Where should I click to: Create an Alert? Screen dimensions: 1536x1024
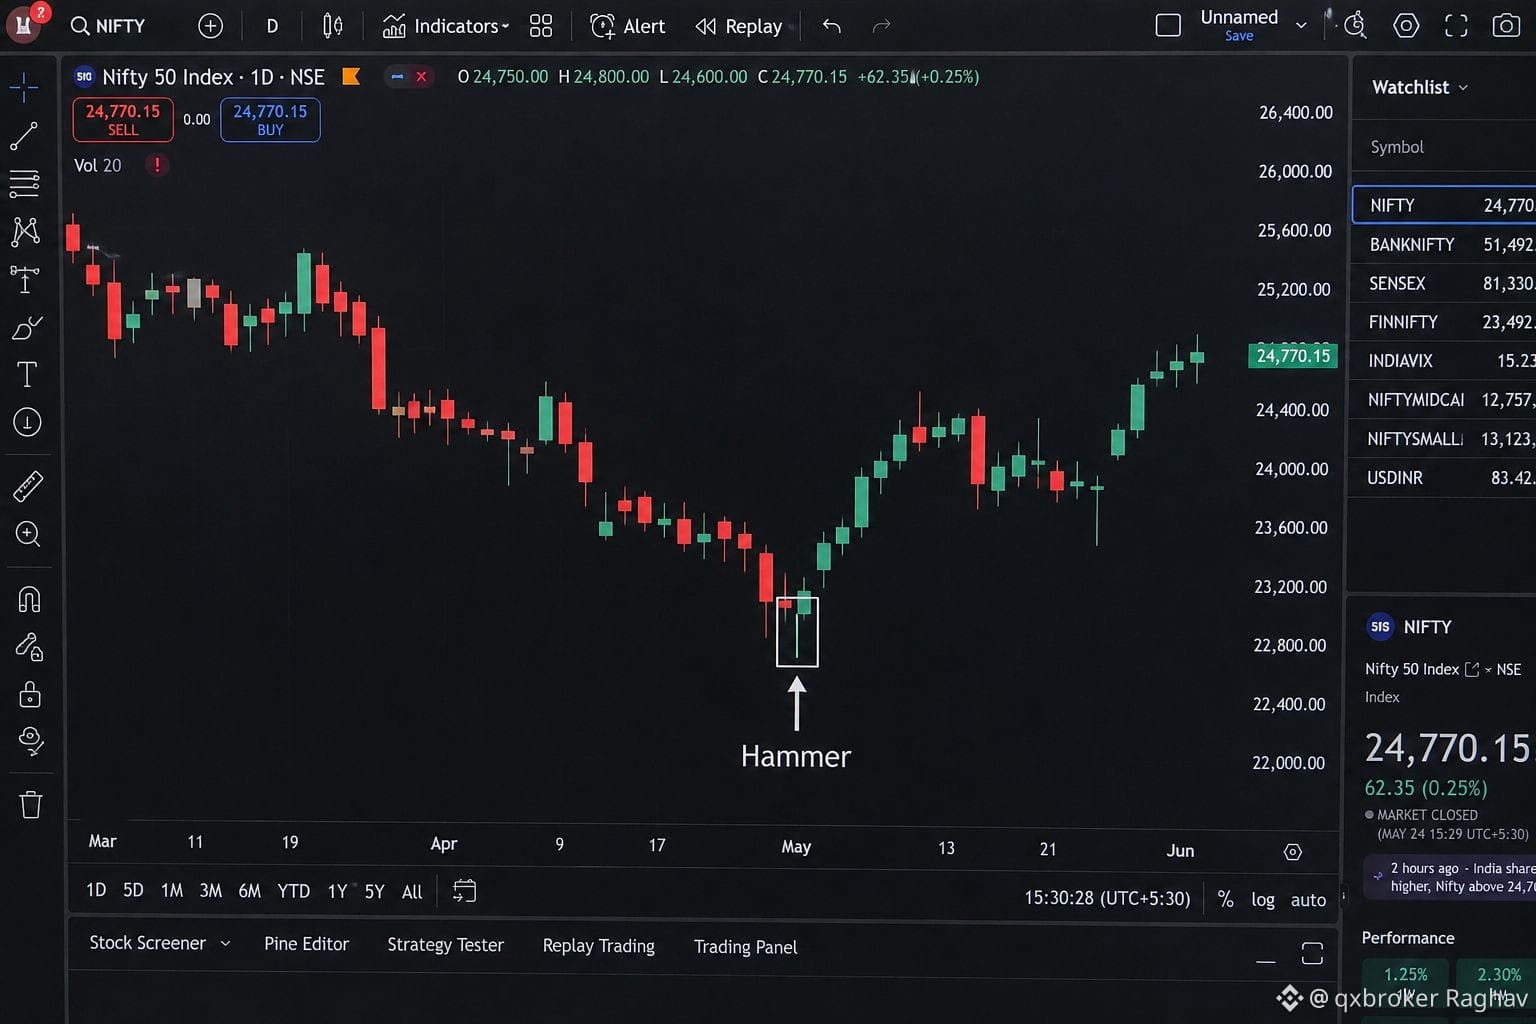tap(627, 26)
